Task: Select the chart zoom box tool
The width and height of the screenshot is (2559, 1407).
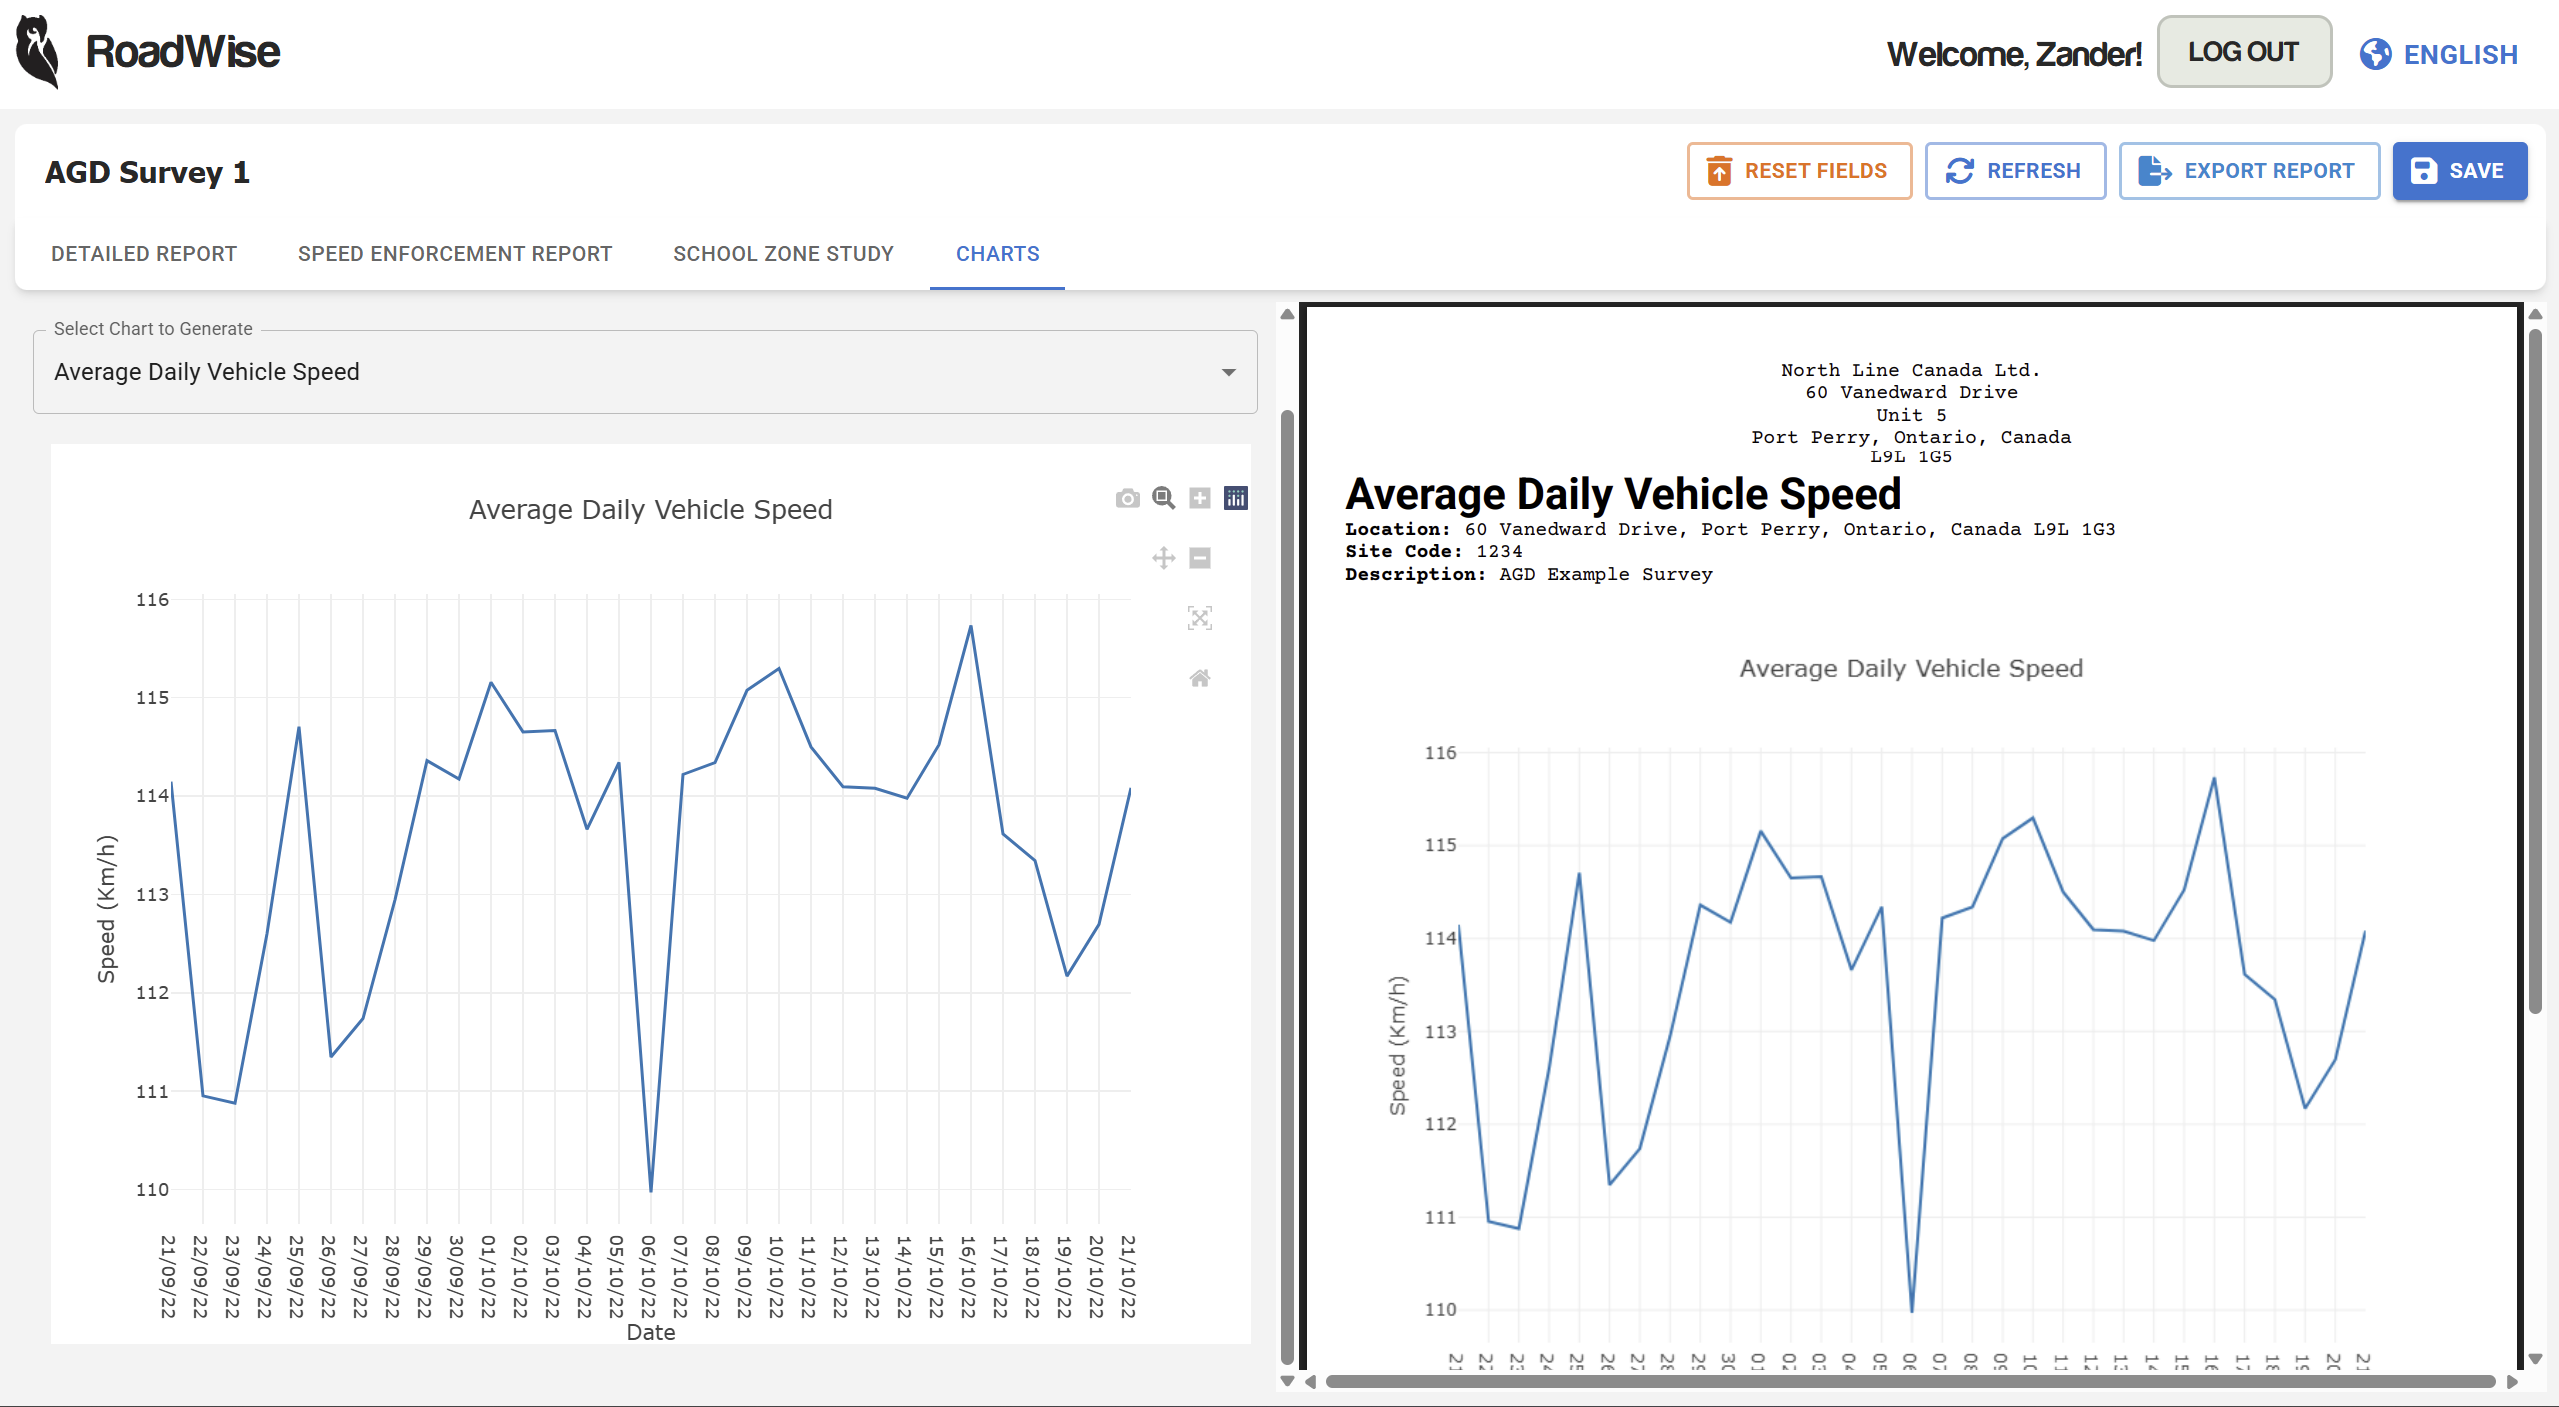Action: (x=1163, y=498)
